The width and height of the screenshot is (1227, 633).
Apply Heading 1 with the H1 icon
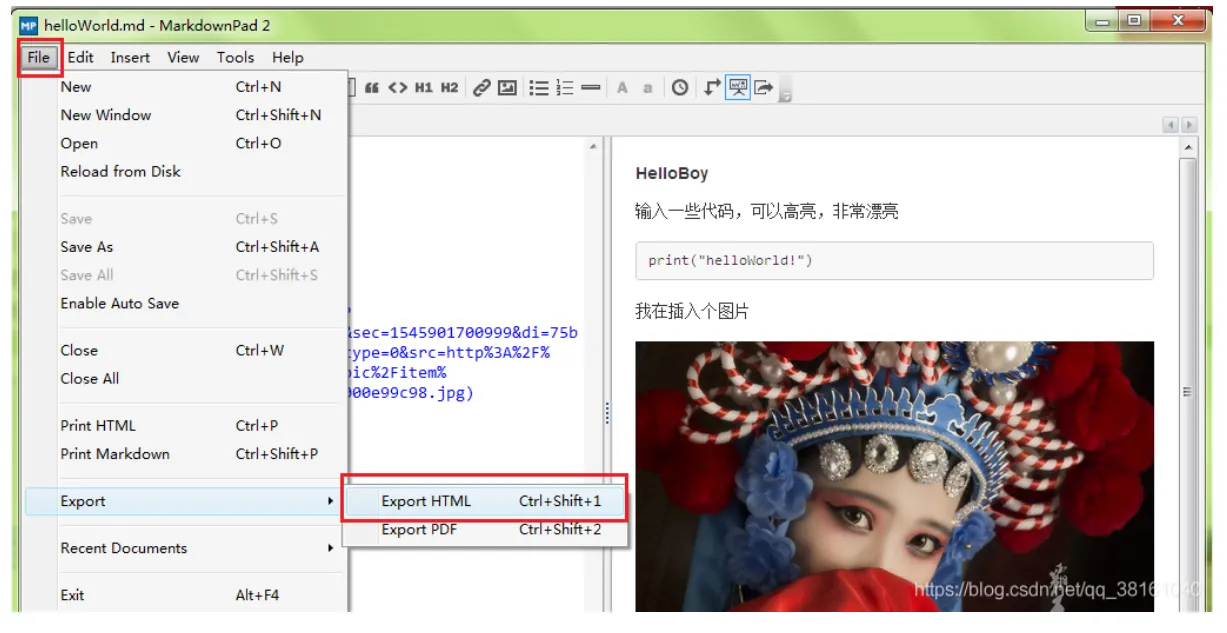[424, 88]
